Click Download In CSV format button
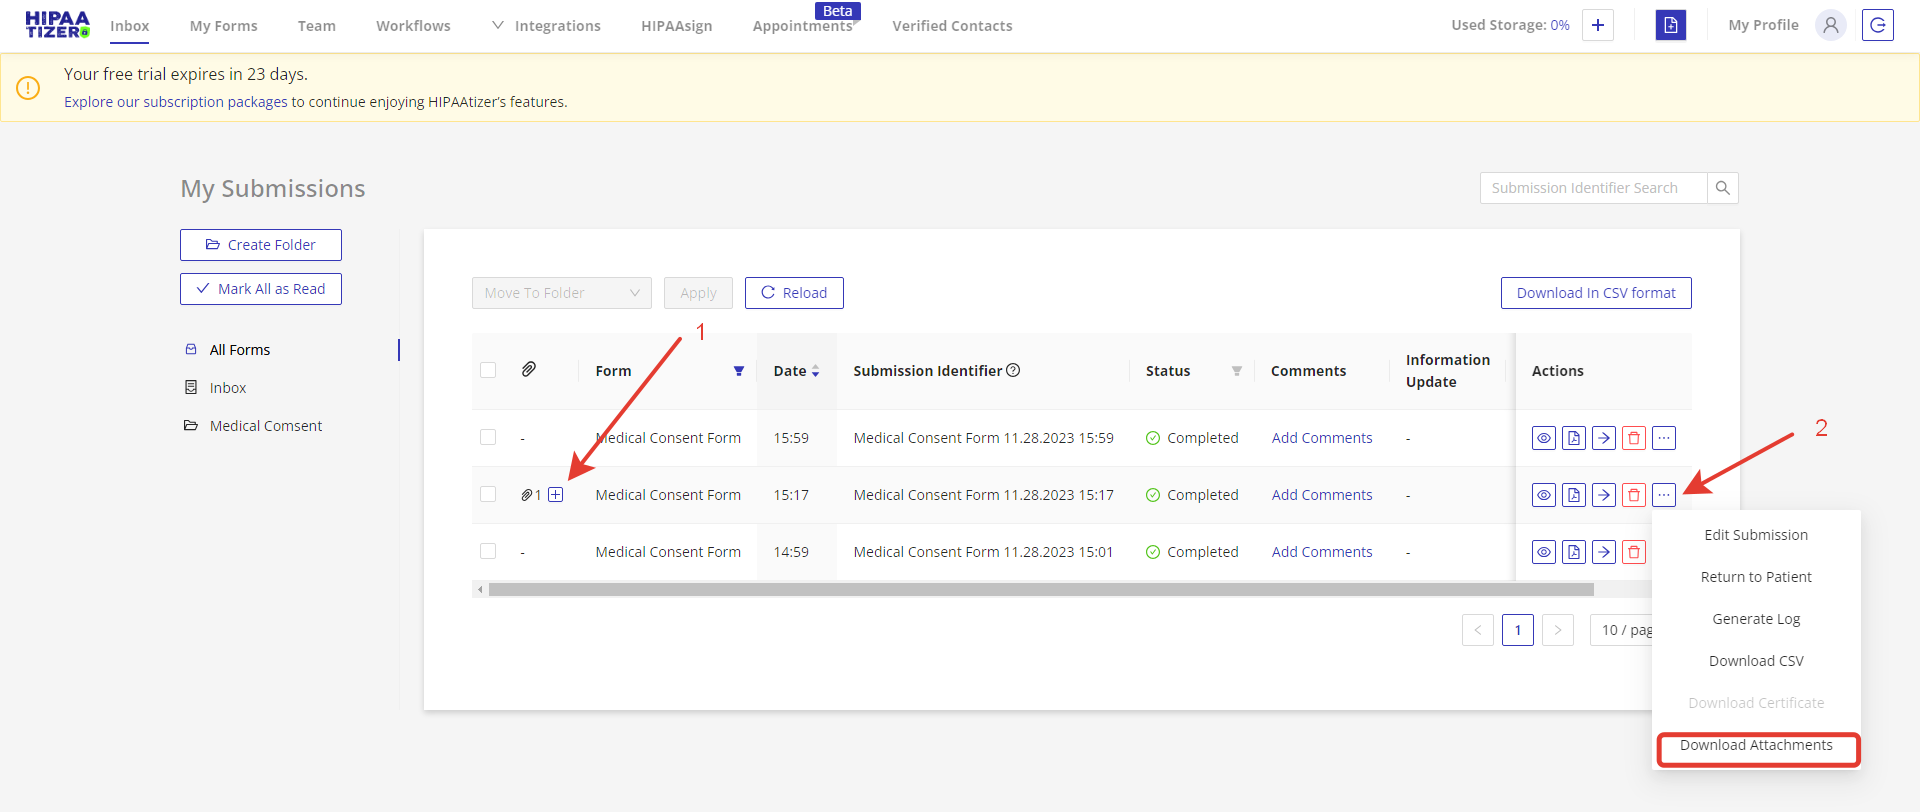1920x812 pixels. pyautogui.click(x=1596, y=293)
